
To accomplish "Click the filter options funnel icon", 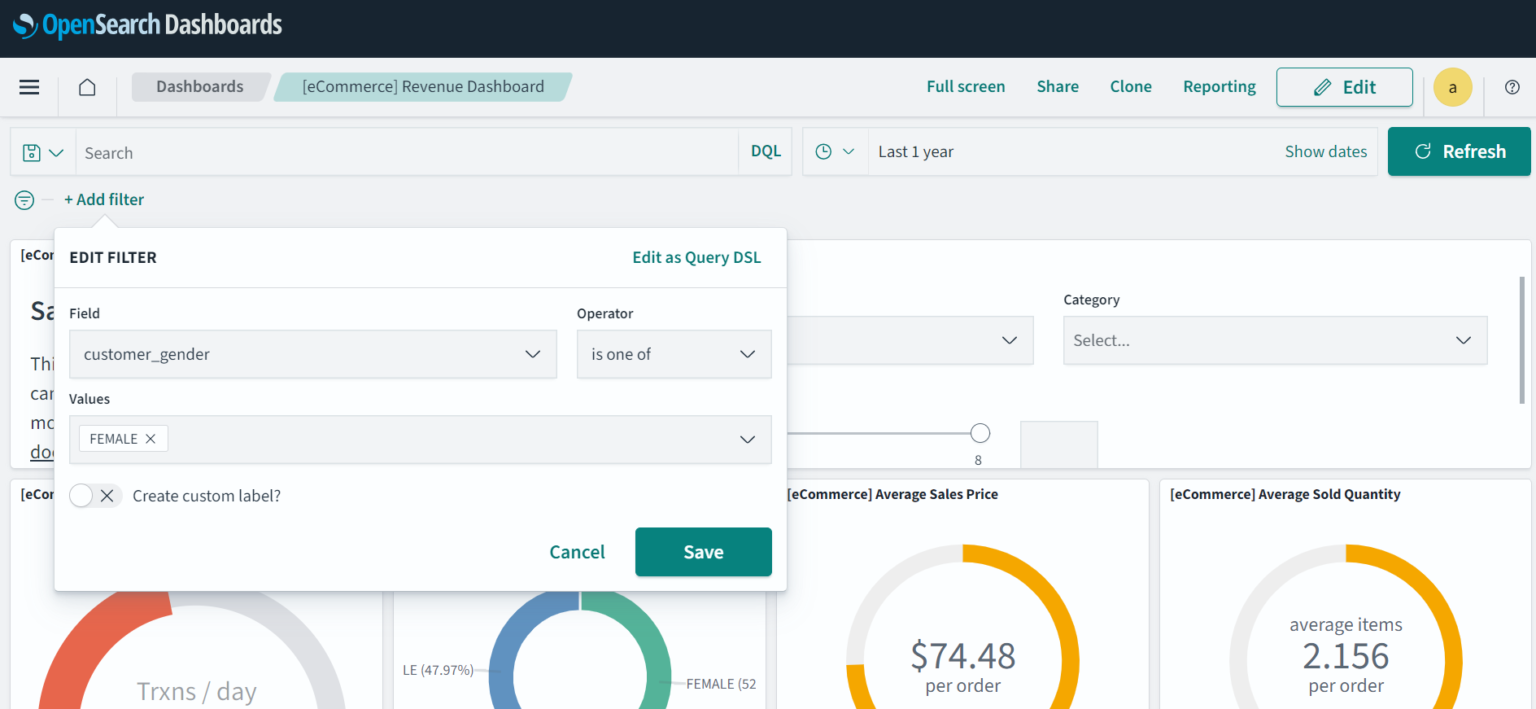I will pyautogui.click(x=25, y=200).
